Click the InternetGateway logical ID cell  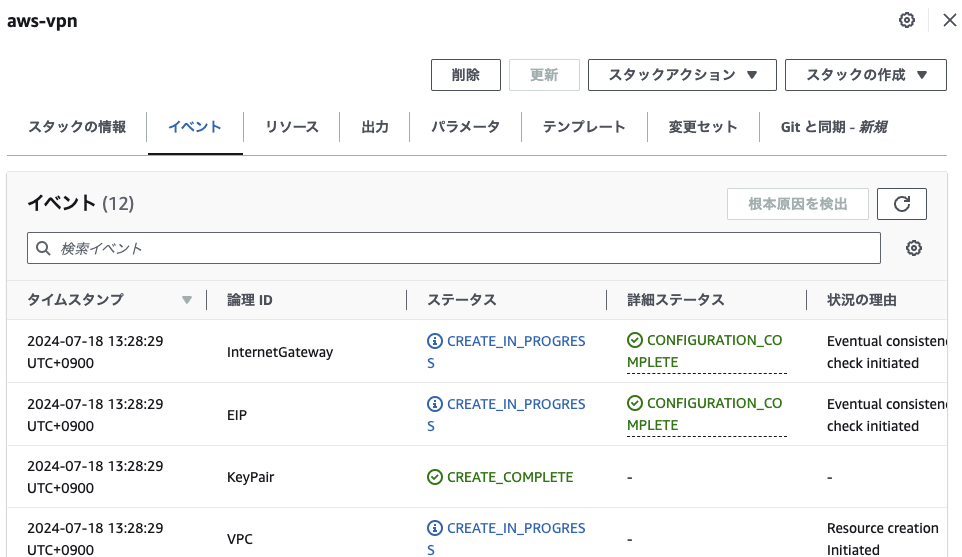280,352
